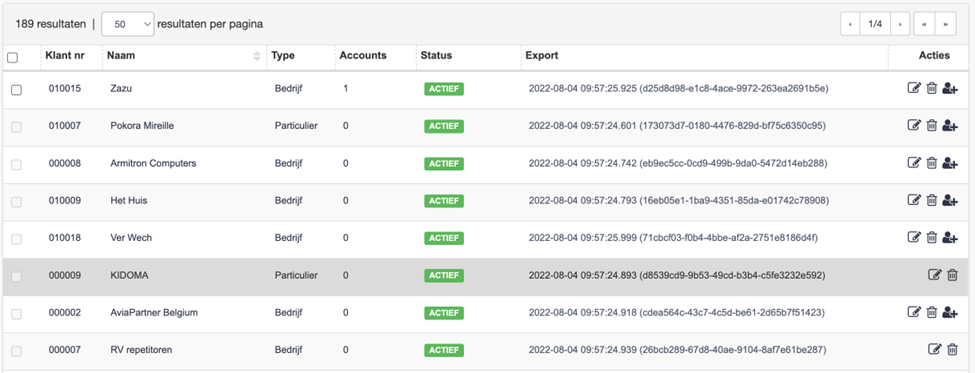Click the accounts value 1 for Zazu

(x=346, y=88)
